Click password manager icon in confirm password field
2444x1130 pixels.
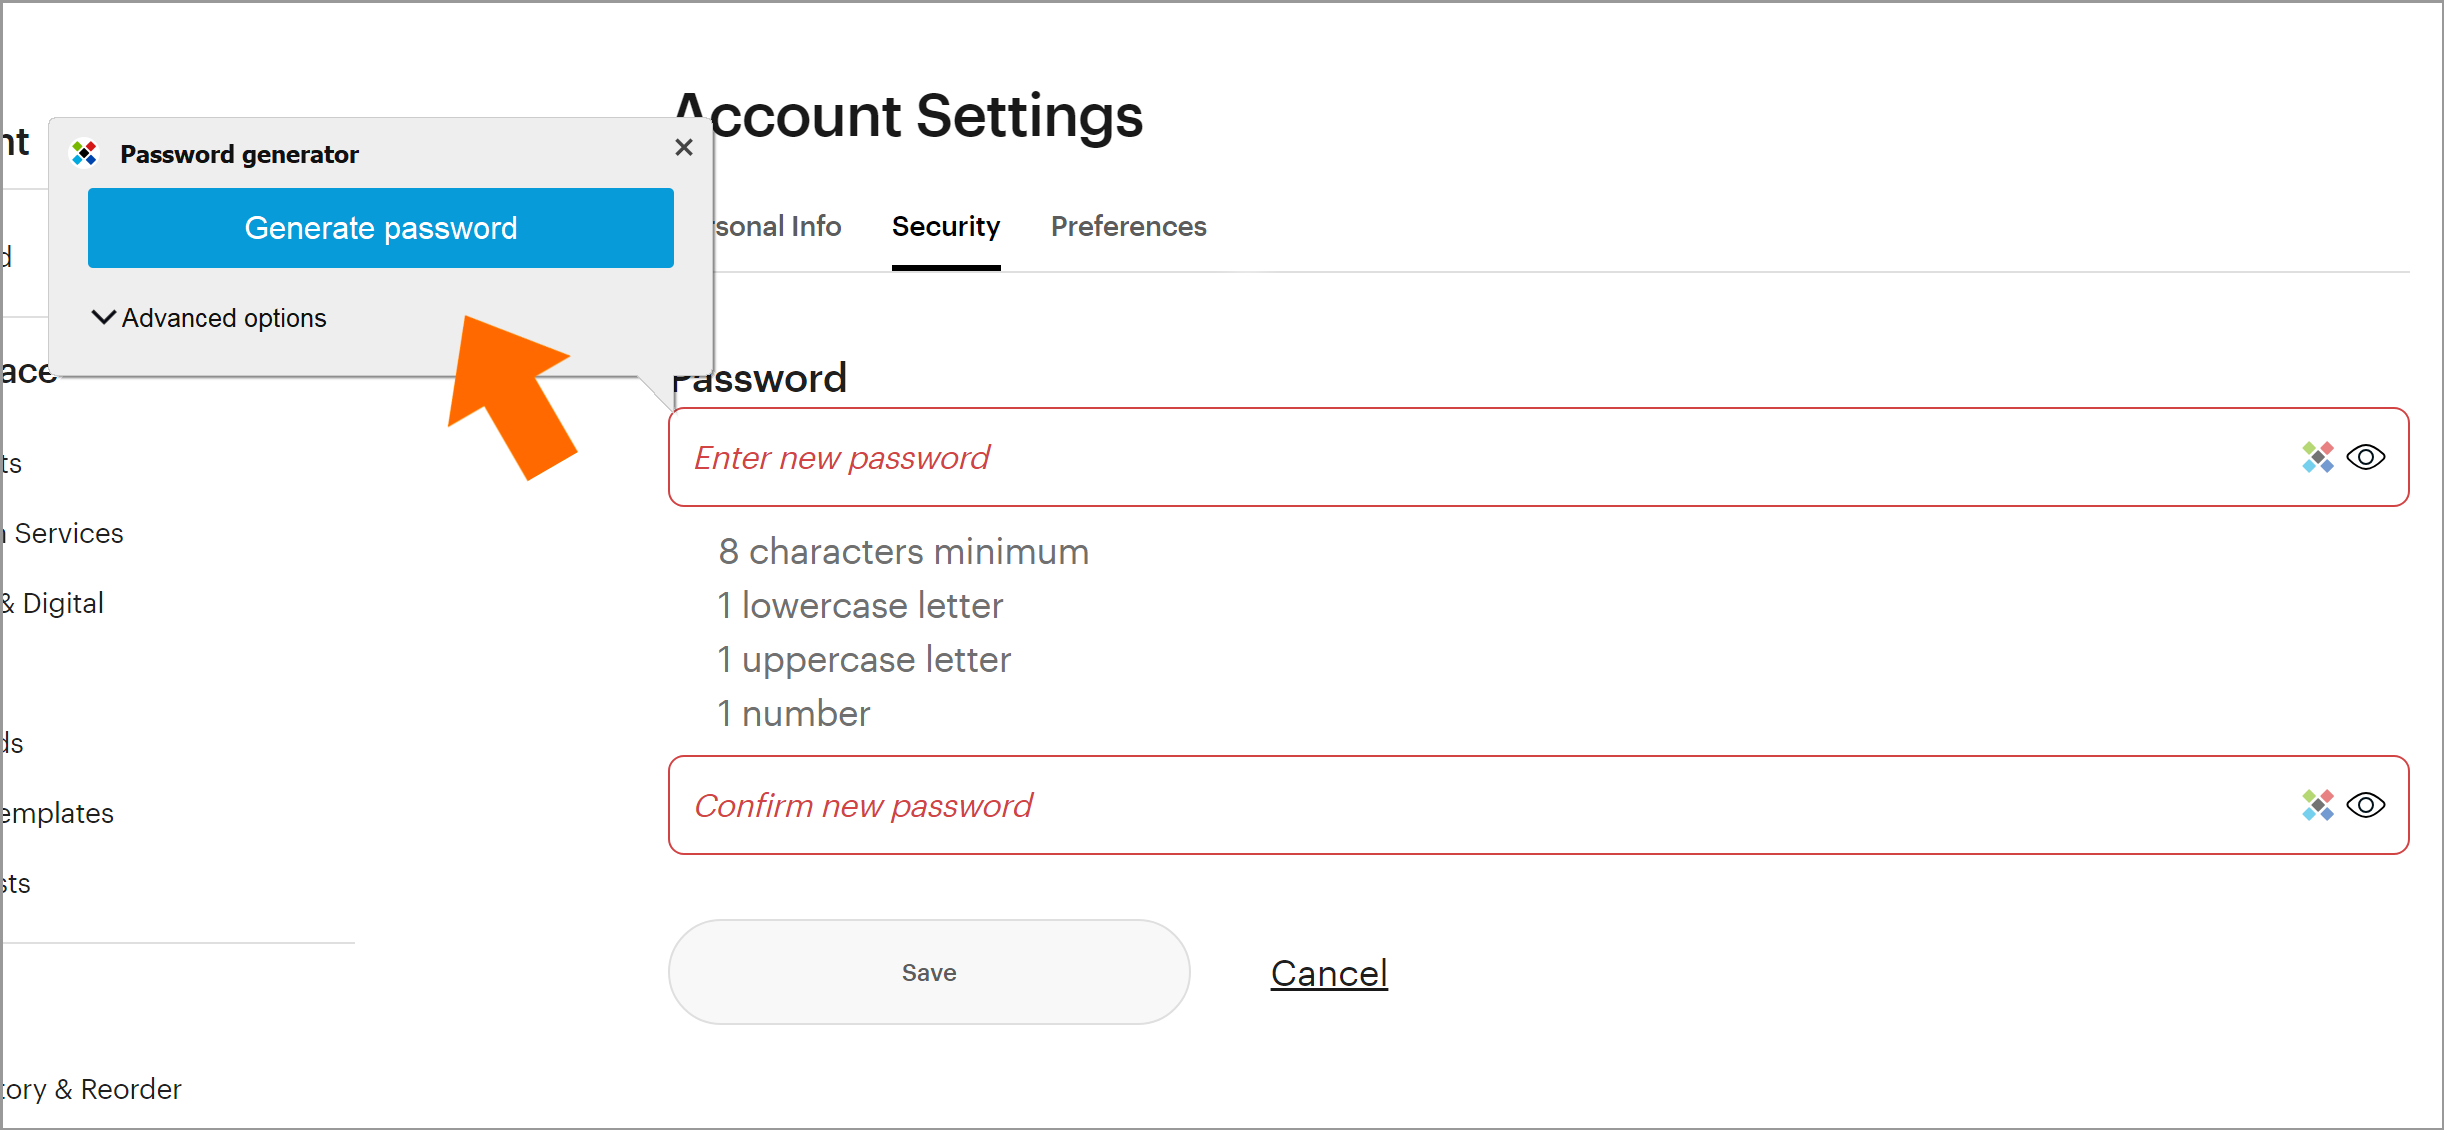(x=2317, y=805)
